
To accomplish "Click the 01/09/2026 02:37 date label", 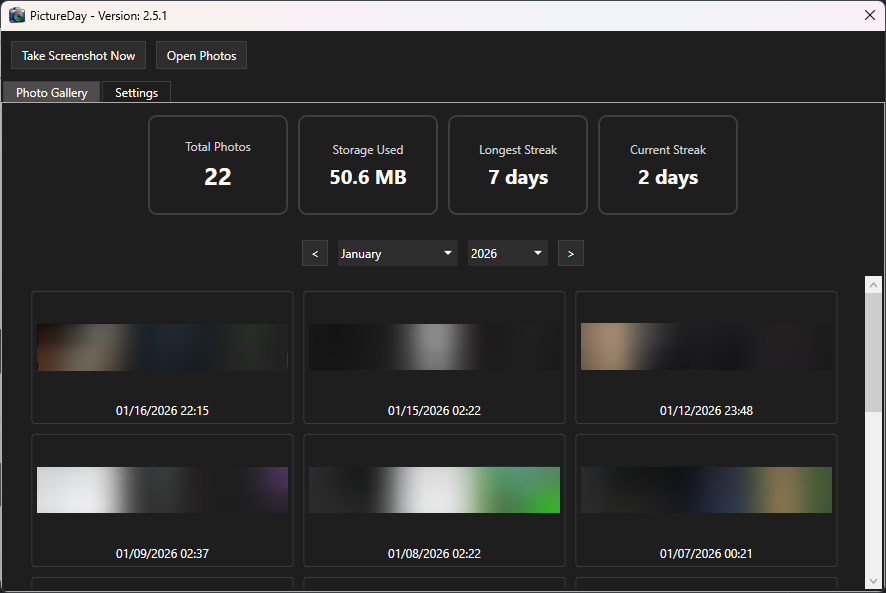I will (162, 554).
